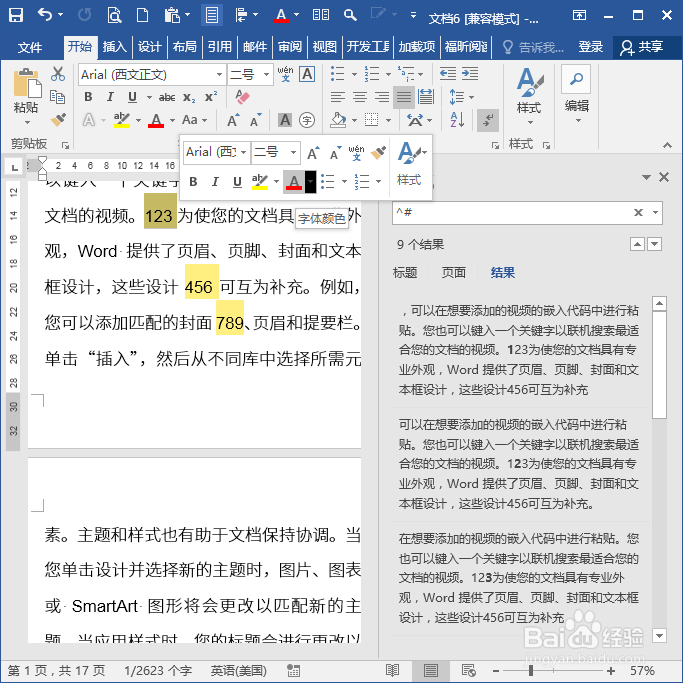
Task: Click the 登录 sign-in button
Action: click(x=591, y=46)
